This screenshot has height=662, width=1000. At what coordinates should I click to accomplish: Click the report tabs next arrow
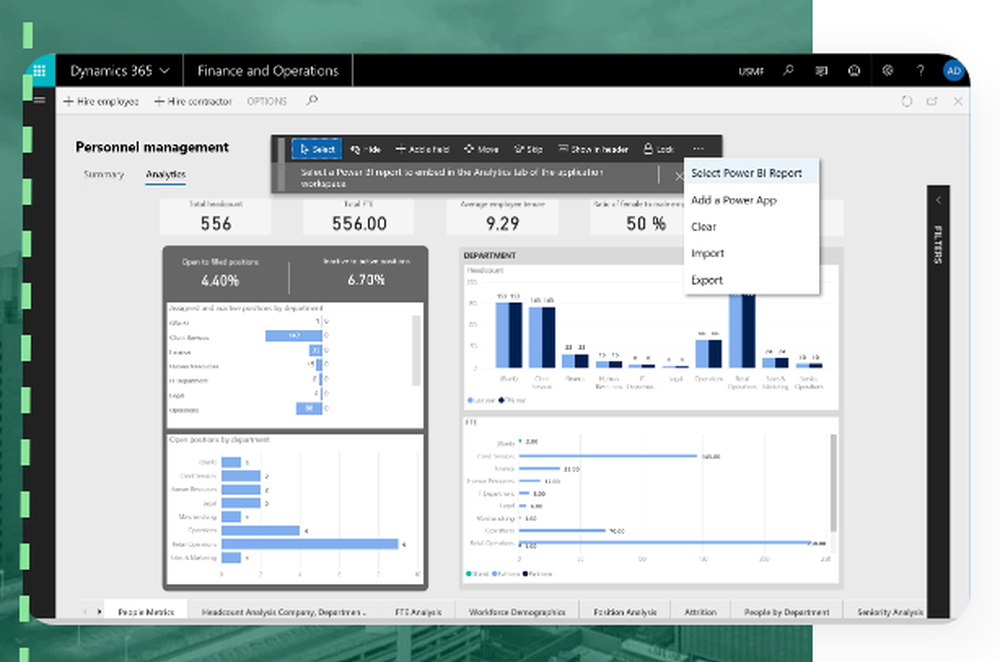point(99,612)
